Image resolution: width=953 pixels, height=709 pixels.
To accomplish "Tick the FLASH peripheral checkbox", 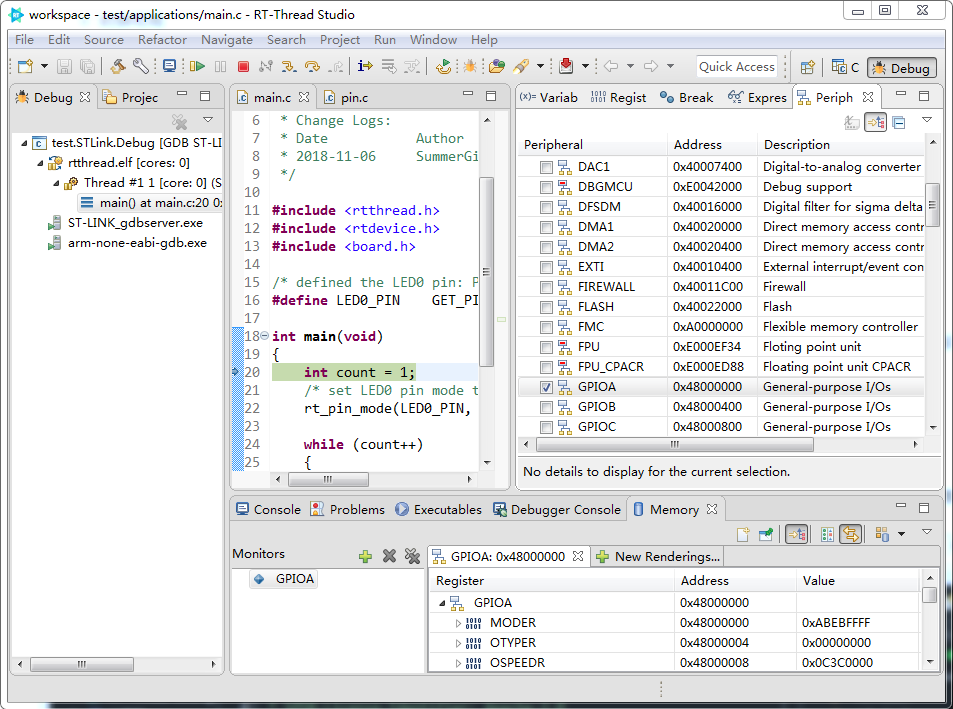I will click(x=546, y=307).
